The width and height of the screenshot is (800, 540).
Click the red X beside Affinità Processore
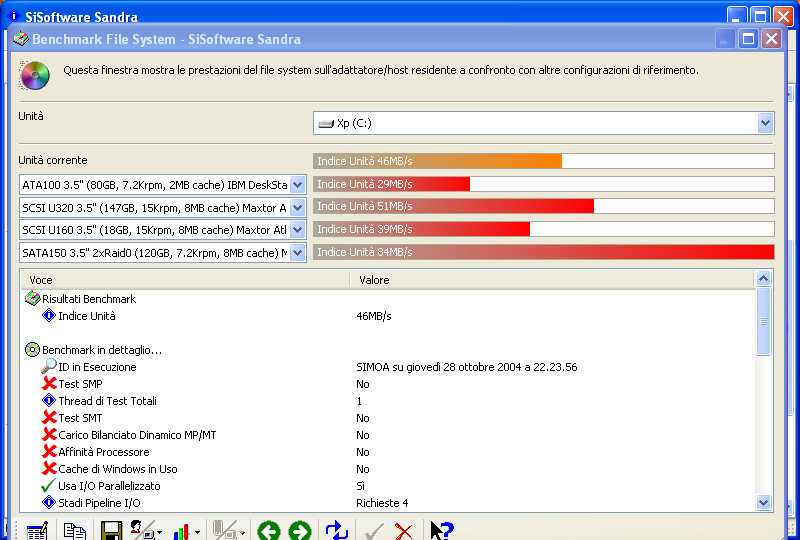(49, 451)
